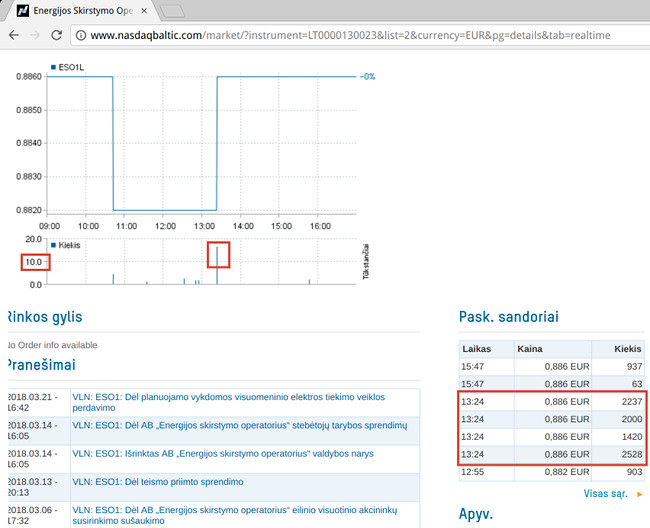Click the Apyv. section heading
The height and width of the screenshot is (528, 650).
(475, 514)
